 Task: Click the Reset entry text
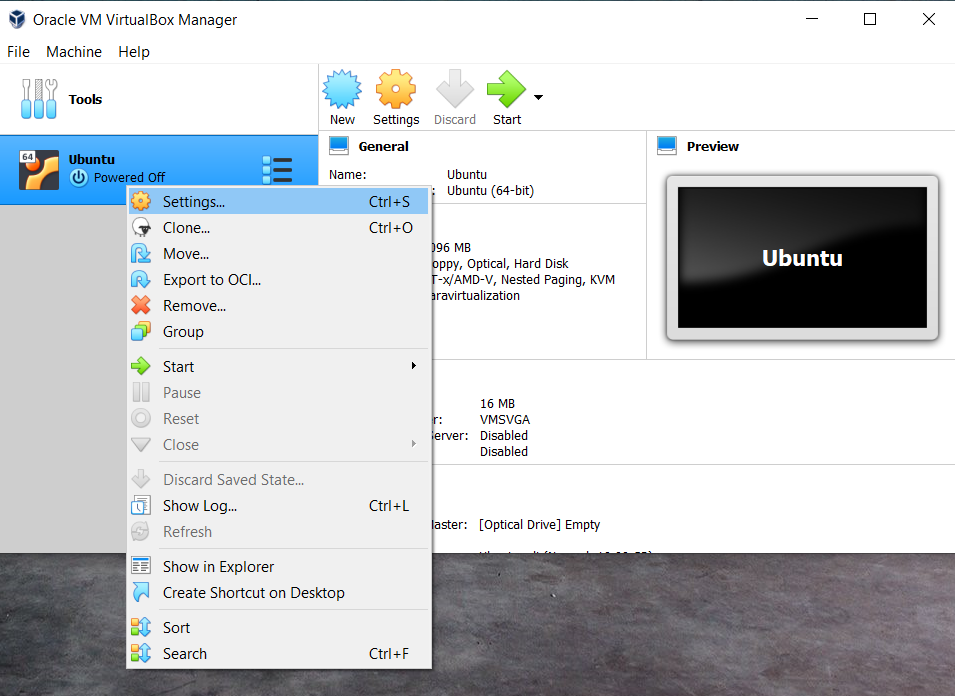[181, 420]
